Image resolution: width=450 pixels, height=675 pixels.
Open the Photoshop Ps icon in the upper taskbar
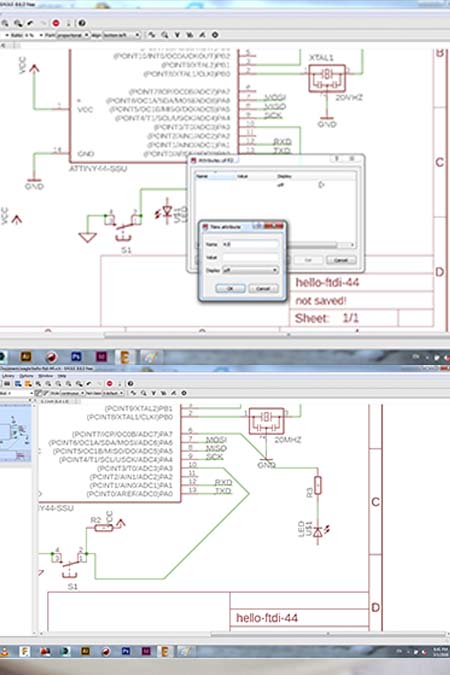76,357
